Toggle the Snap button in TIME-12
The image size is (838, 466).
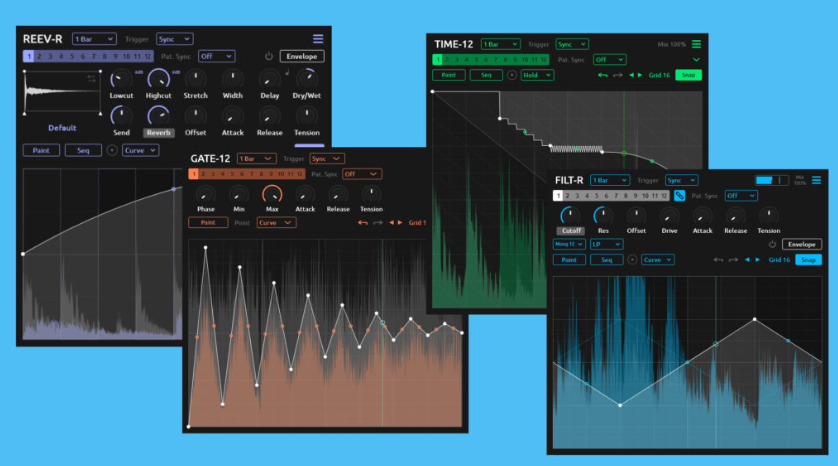688,75
